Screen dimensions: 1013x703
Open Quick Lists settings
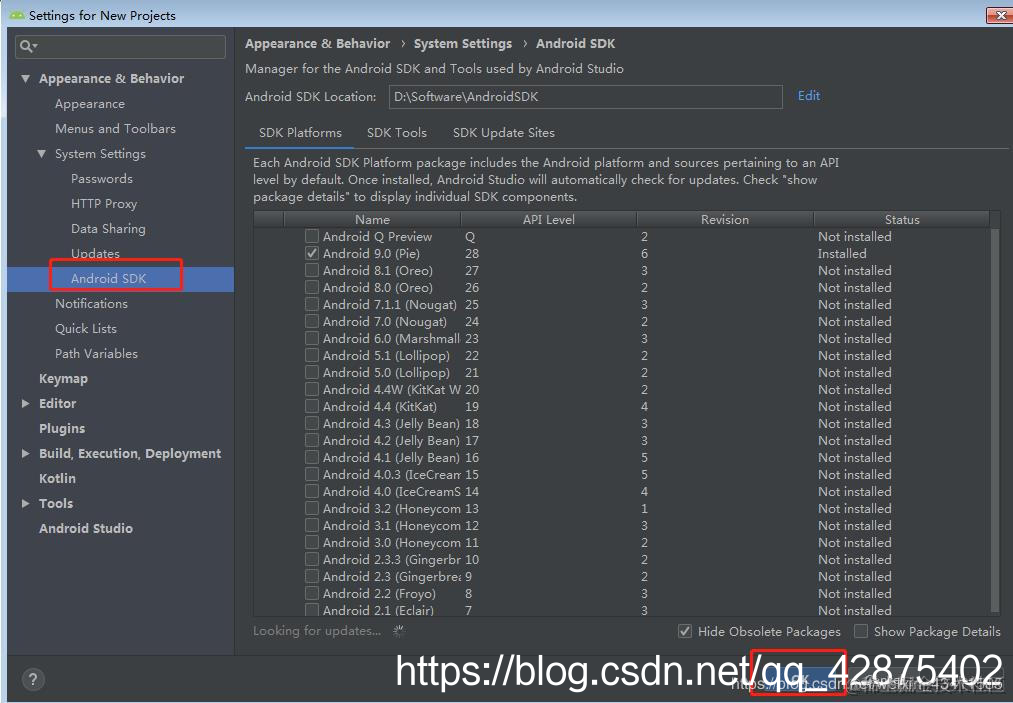[x=86, y=329]
